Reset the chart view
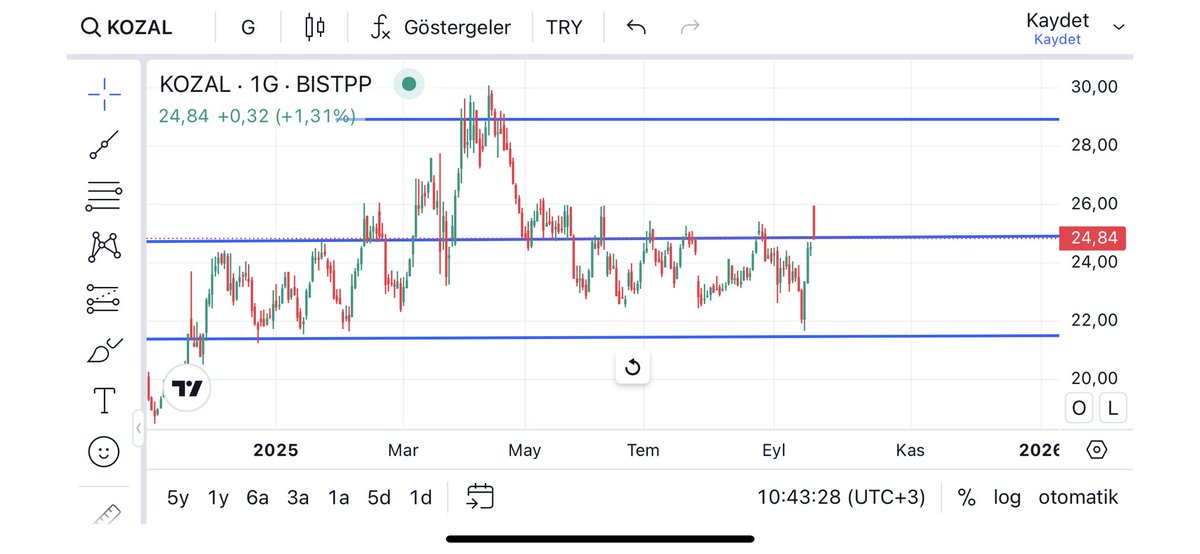Image resolution: width=1200 pixels, height=554 pixels. point(632,367)
